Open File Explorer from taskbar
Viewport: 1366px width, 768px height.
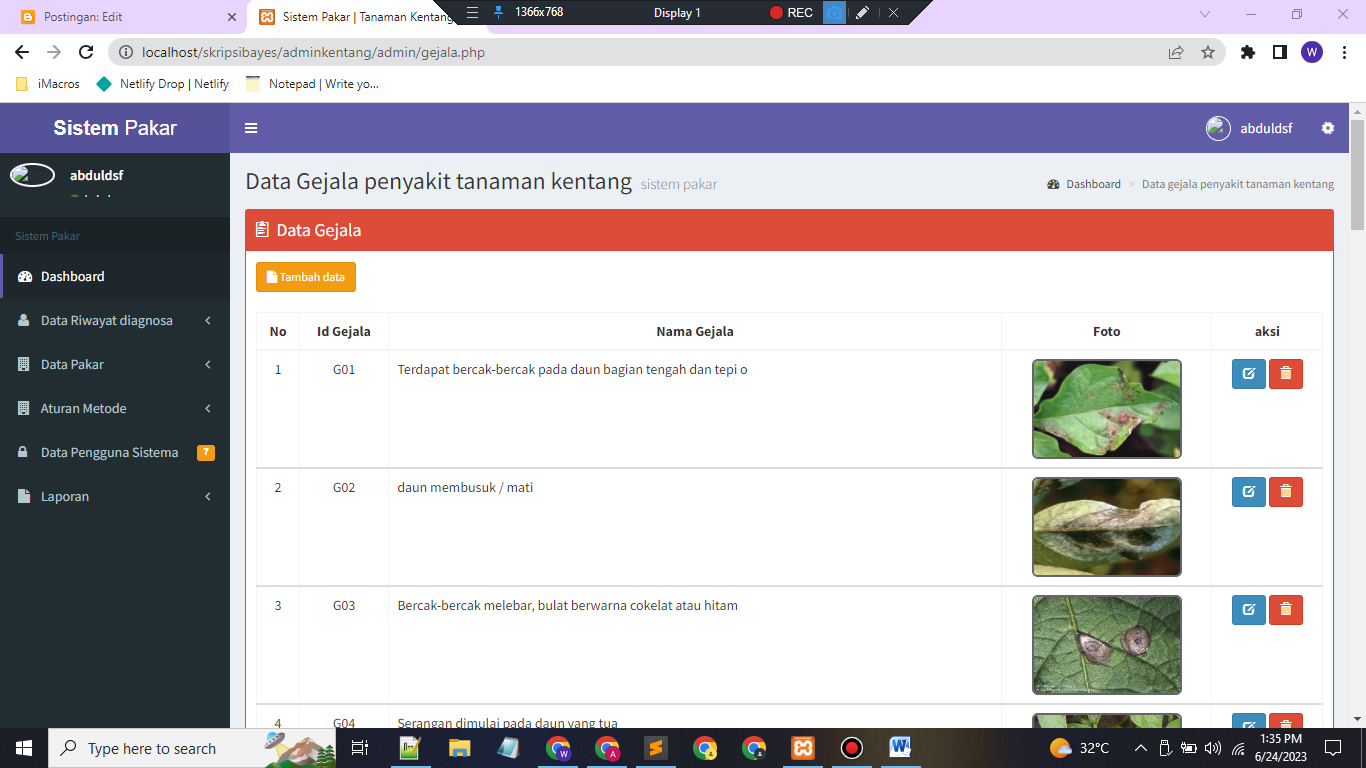(460, 748)
